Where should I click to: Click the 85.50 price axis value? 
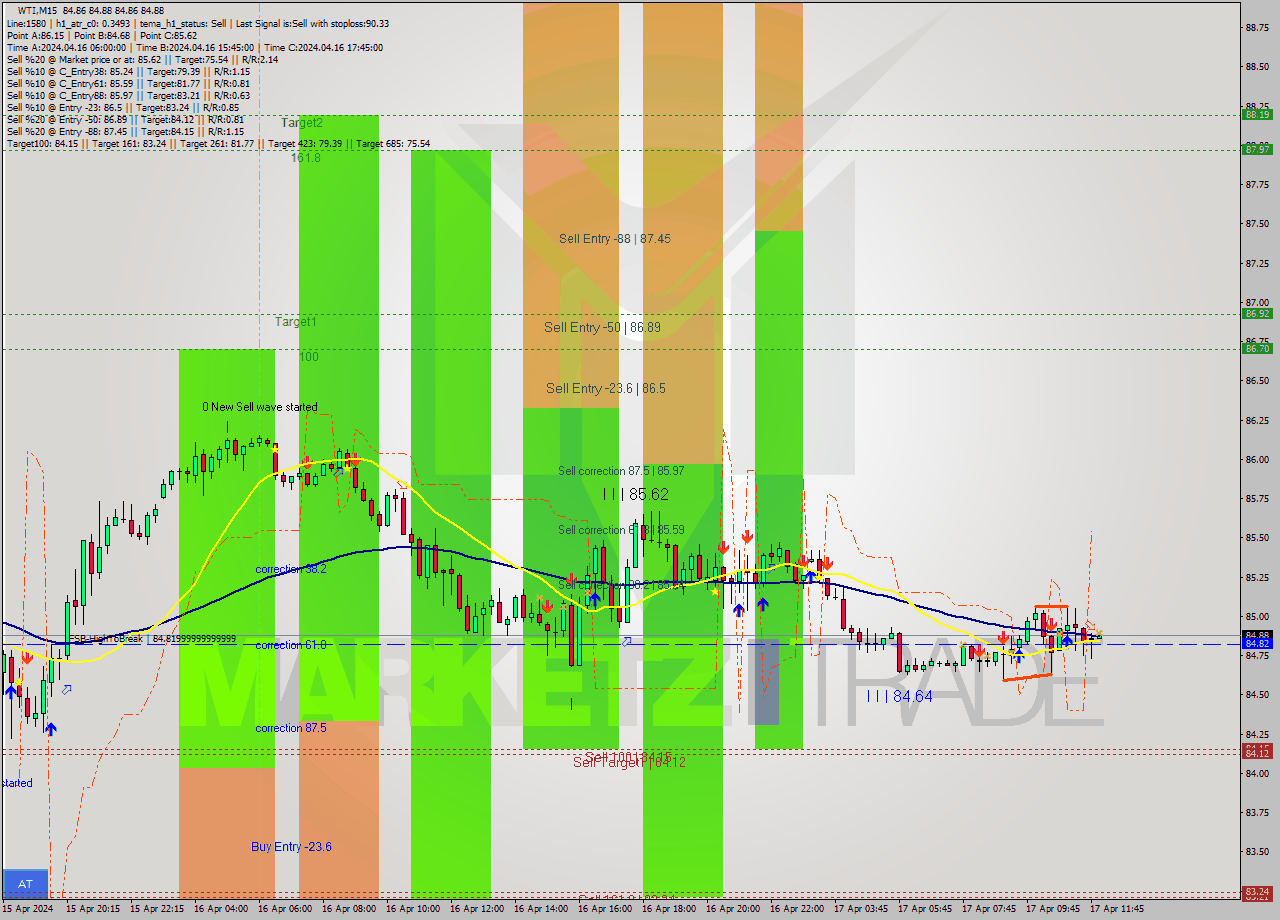click(1257, 538)
